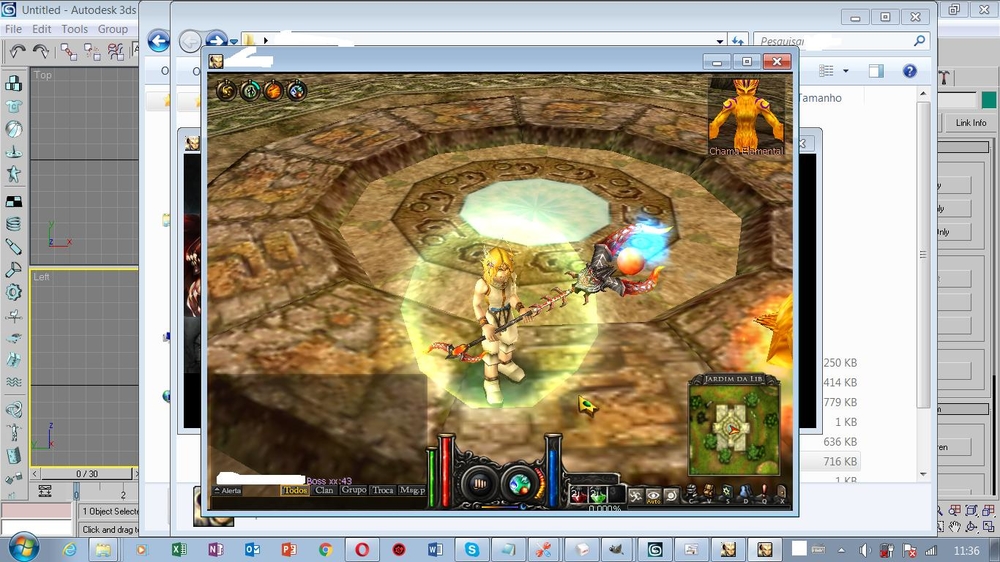Toggle the running man run mode icon
Viewport: 1000px width, 562px height.
pos(636,495)
